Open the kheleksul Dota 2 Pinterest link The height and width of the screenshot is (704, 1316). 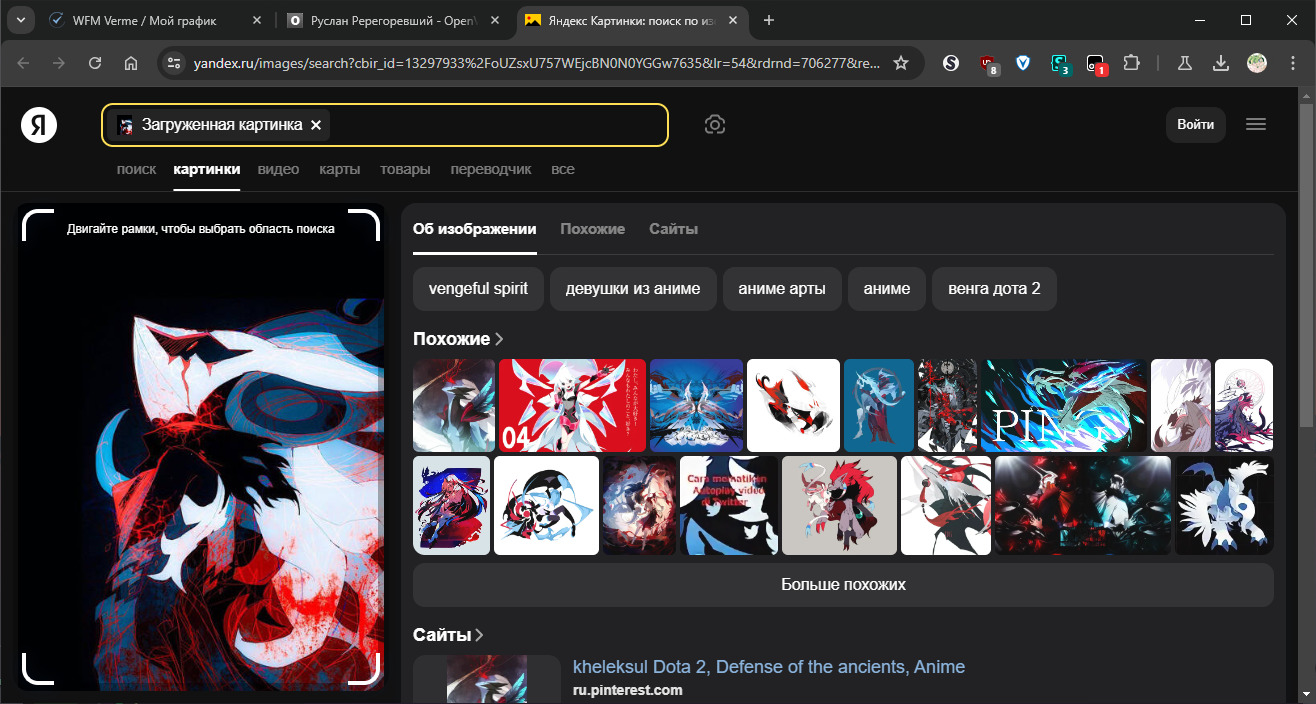(x=768, y=667)
